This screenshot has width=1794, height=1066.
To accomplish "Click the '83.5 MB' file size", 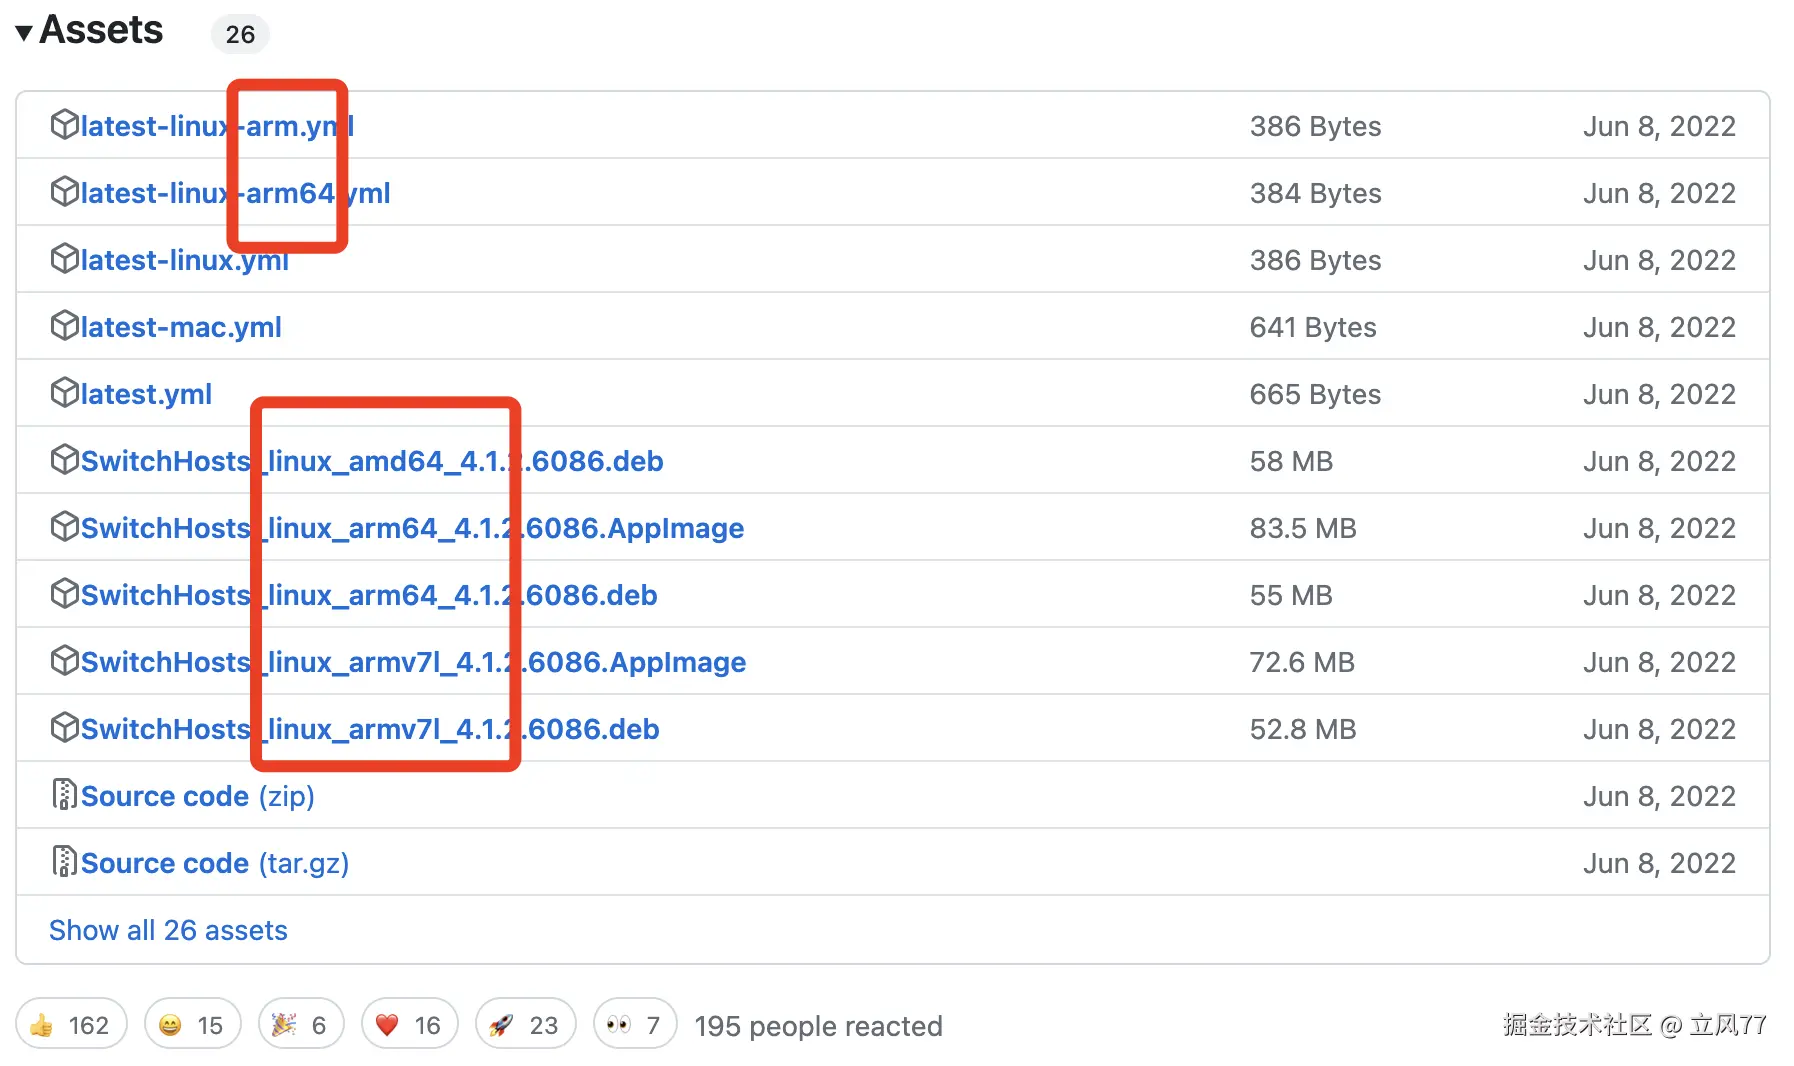I will pos(1303,528).
